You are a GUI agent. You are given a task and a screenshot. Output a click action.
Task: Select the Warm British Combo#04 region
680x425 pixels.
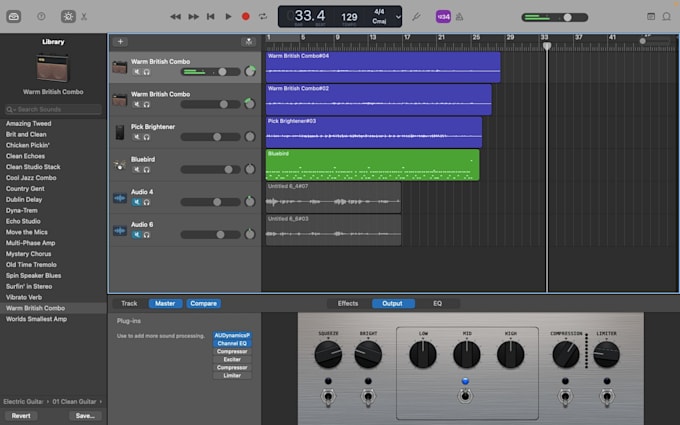[x=383, y=67]
